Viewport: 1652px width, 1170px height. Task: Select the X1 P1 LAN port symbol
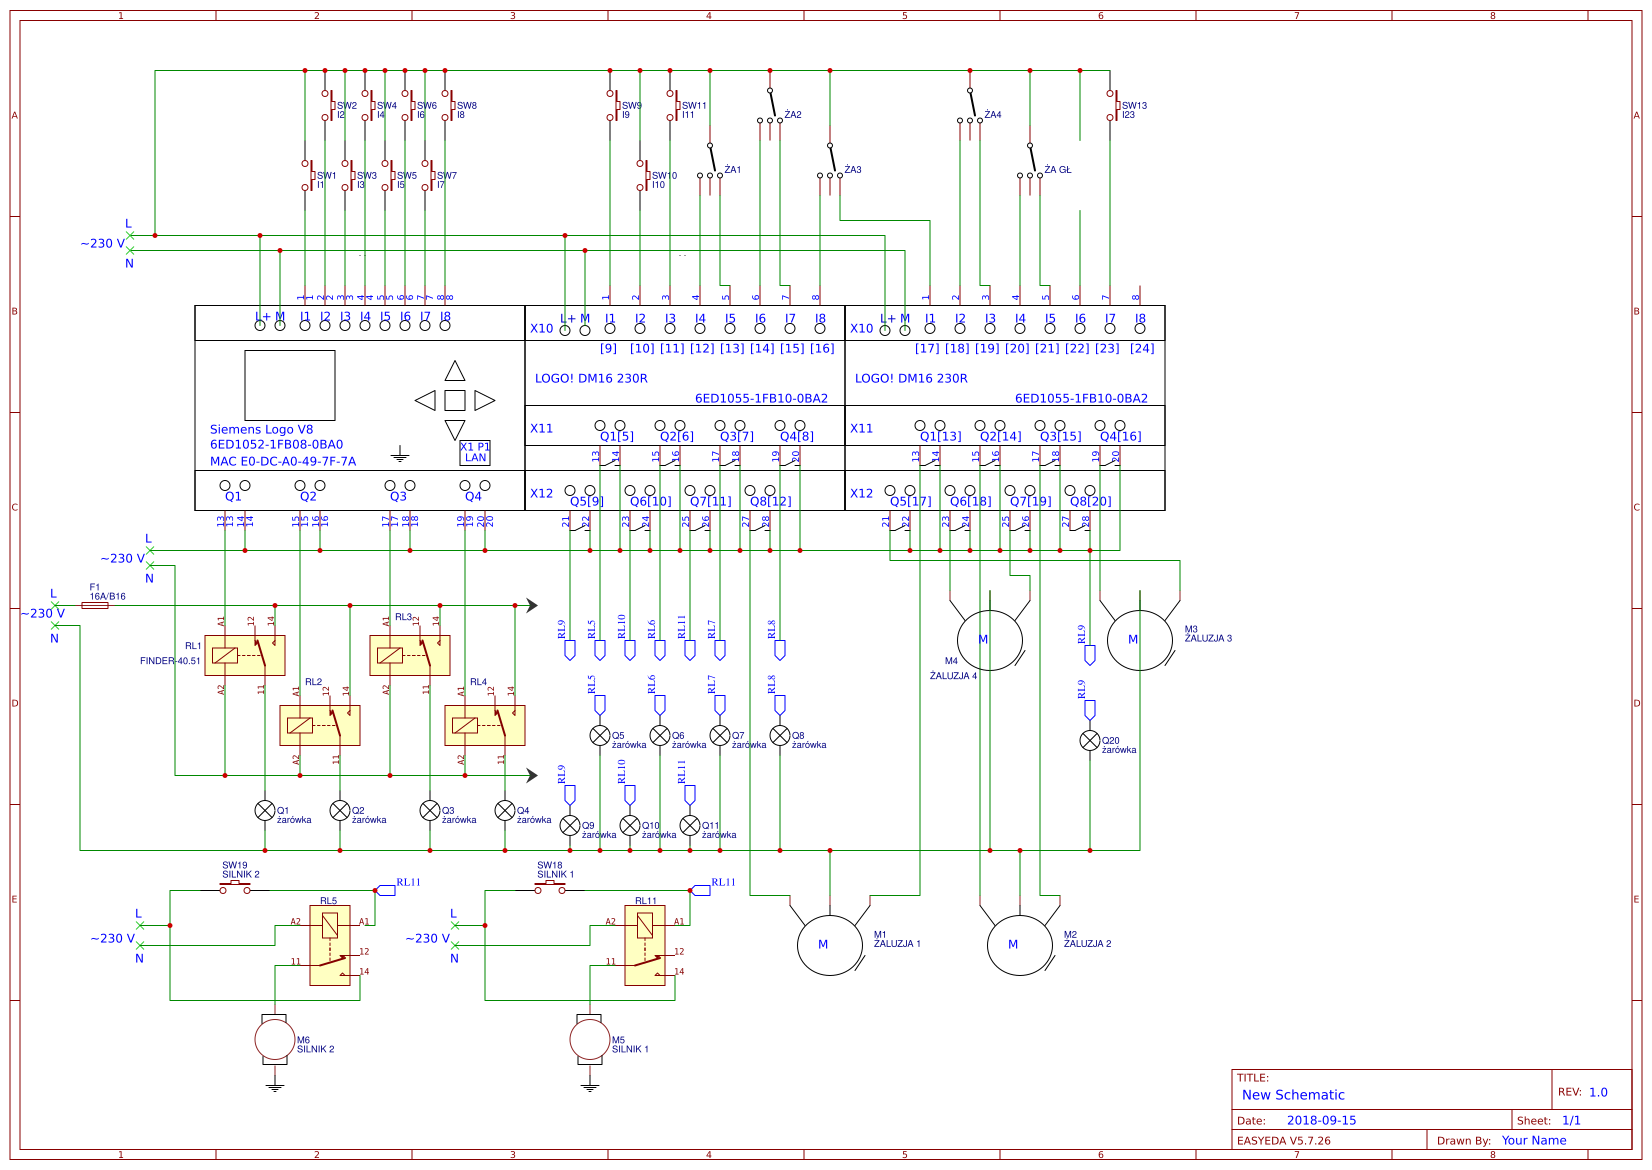pyautogui.click(x=477, y=451)
